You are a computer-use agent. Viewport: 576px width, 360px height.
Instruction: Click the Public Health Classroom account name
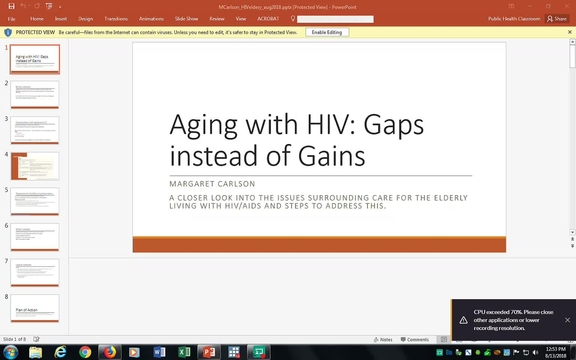(x=514, y=19)
